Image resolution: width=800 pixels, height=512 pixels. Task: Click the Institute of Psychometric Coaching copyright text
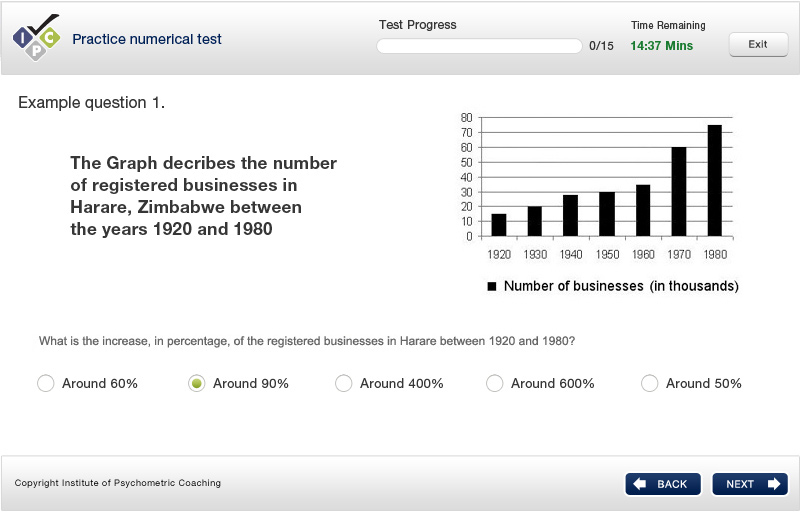(118, 483)
